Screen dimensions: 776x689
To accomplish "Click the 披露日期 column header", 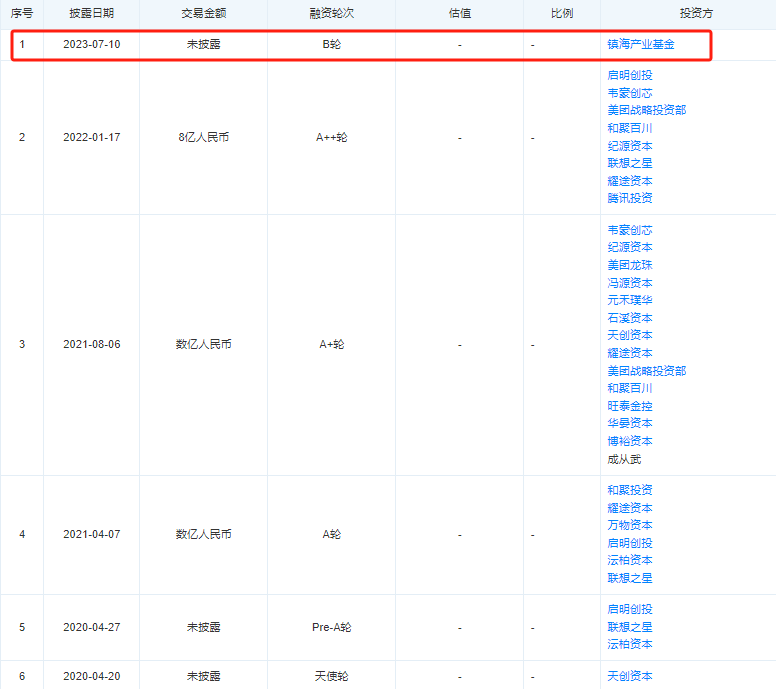I will 92,14.
